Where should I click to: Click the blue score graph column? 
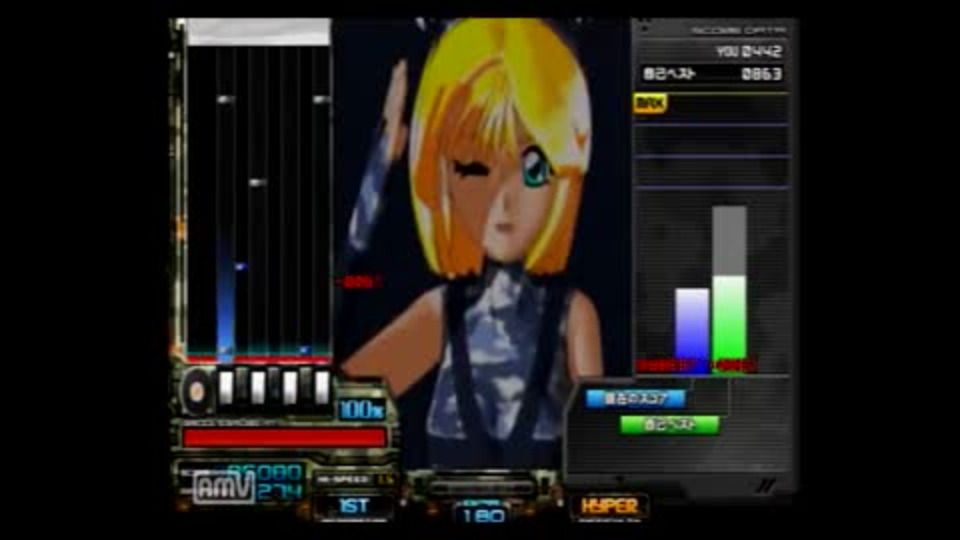(x=692, y=329)
